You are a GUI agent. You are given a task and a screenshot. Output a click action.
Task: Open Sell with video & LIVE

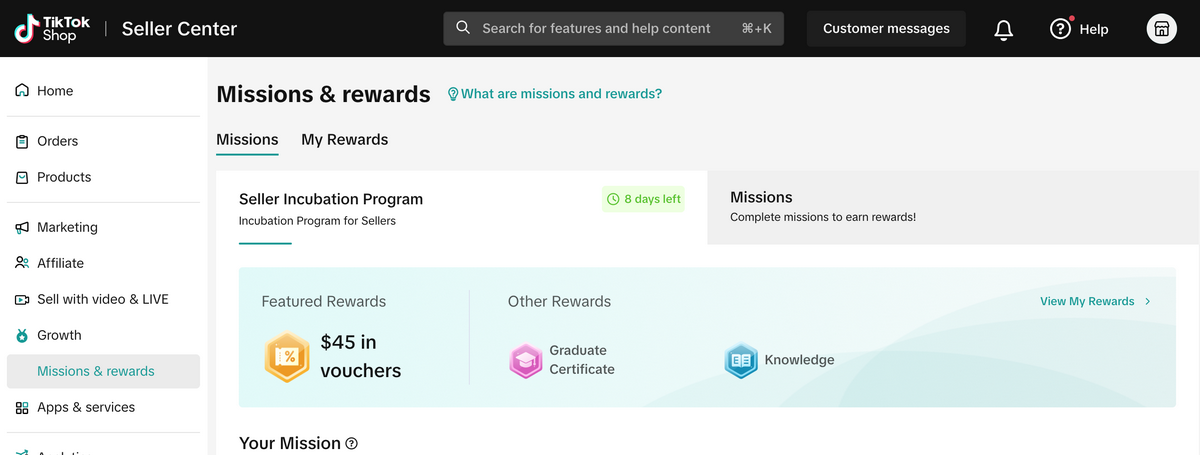point(102,299)
